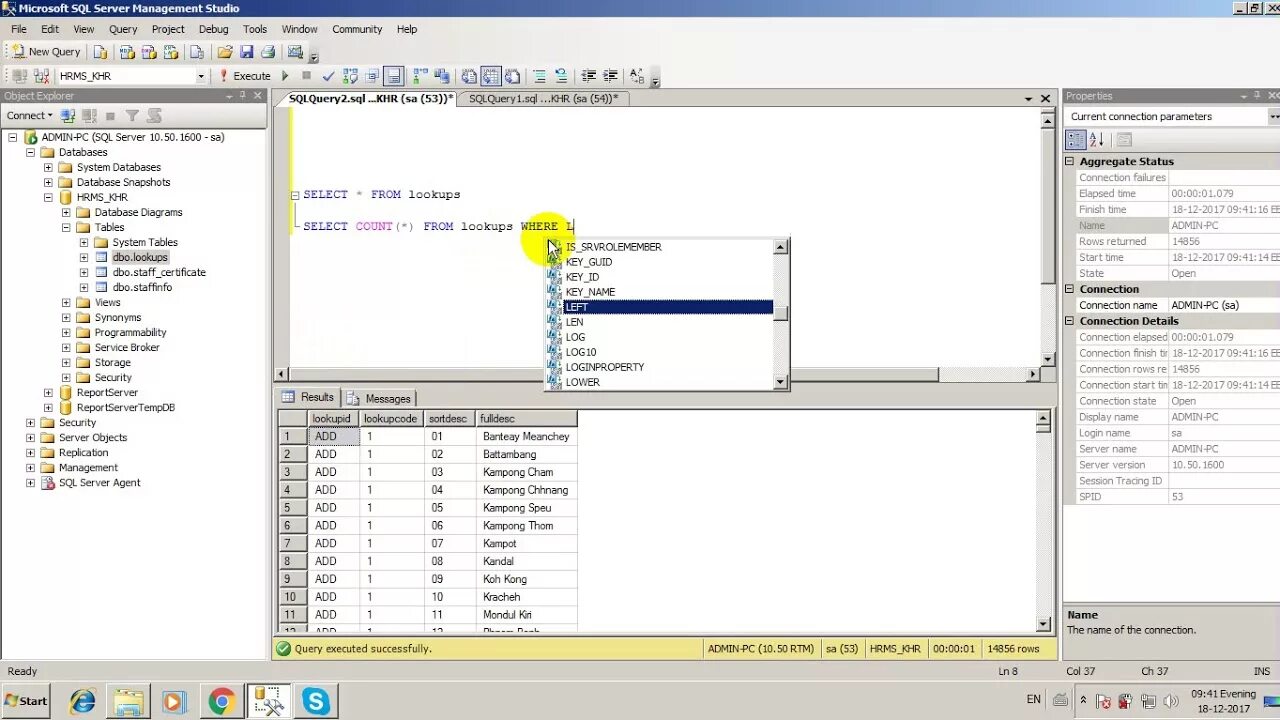Viewport: 1280px width, 720px height.
Task: Expand the dbo.staffinfo table node
Action: point(84,287)
